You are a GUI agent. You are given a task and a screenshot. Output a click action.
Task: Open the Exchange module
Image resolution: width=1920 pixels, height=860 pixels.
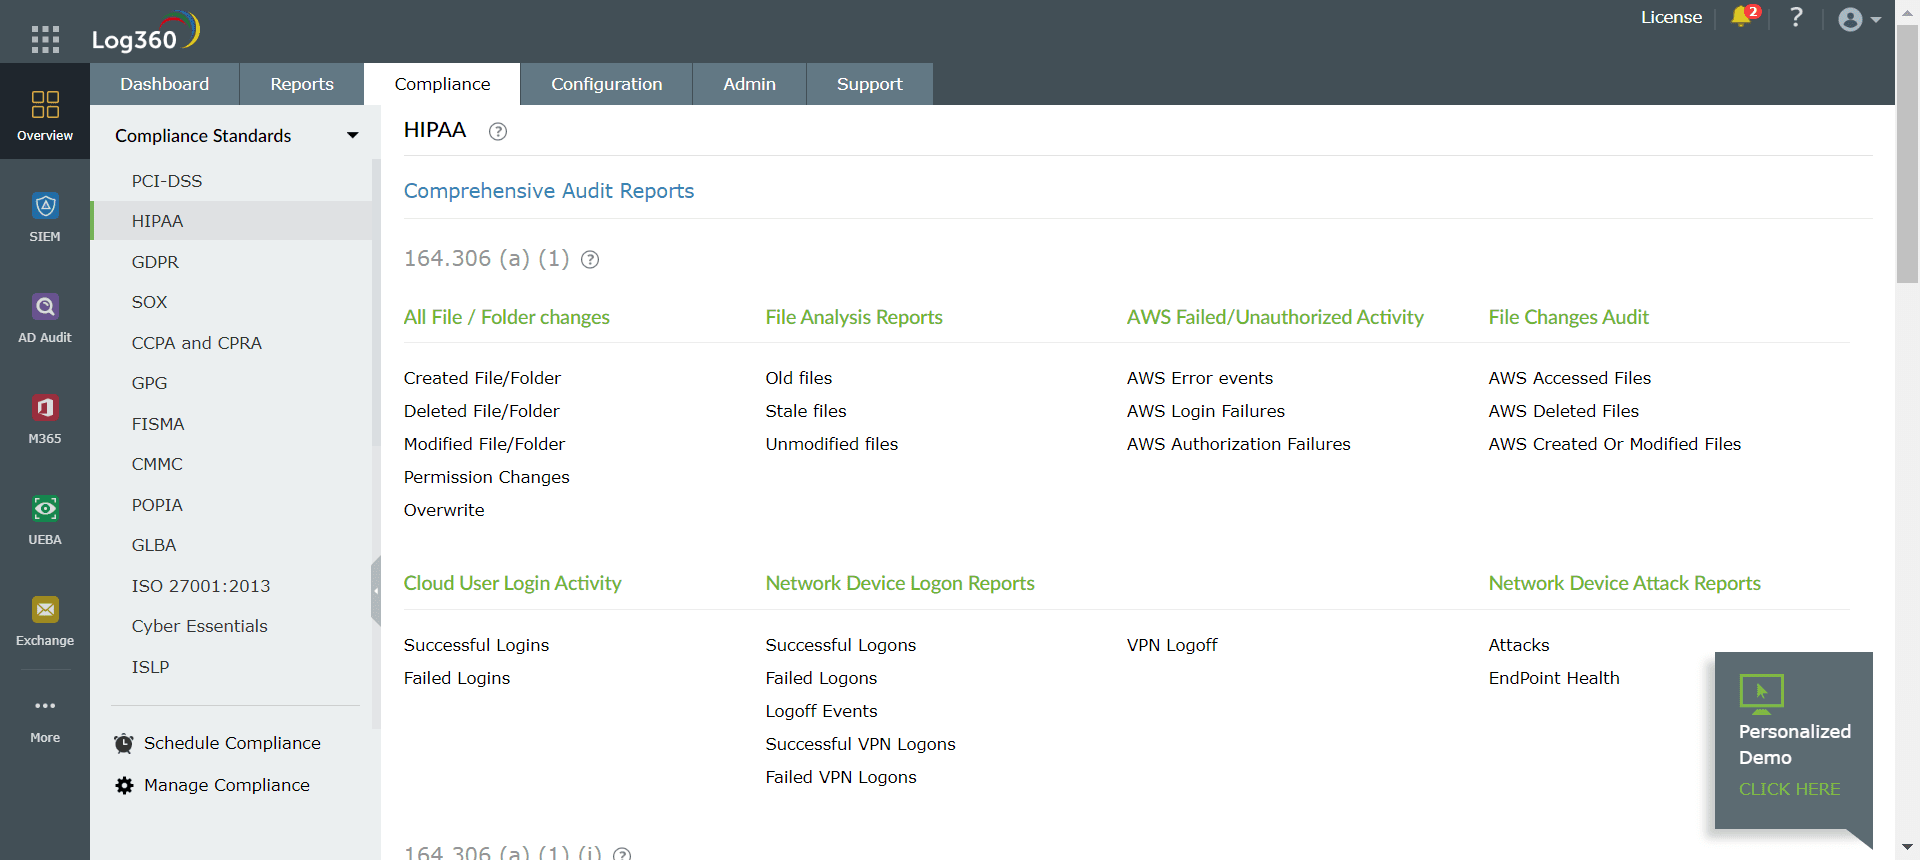point(45,621)
